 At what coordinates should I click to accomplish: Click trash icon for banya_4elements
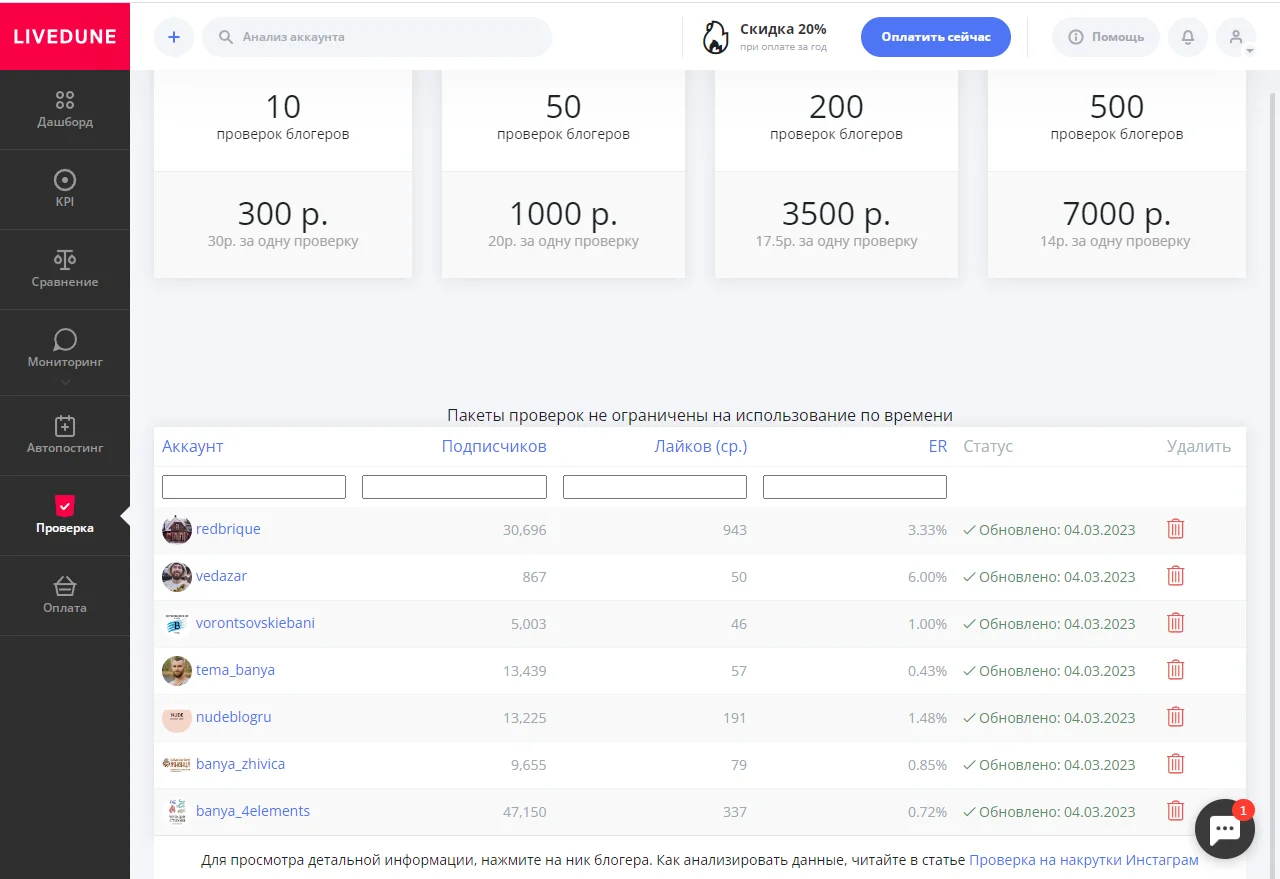coord(1175,811)
